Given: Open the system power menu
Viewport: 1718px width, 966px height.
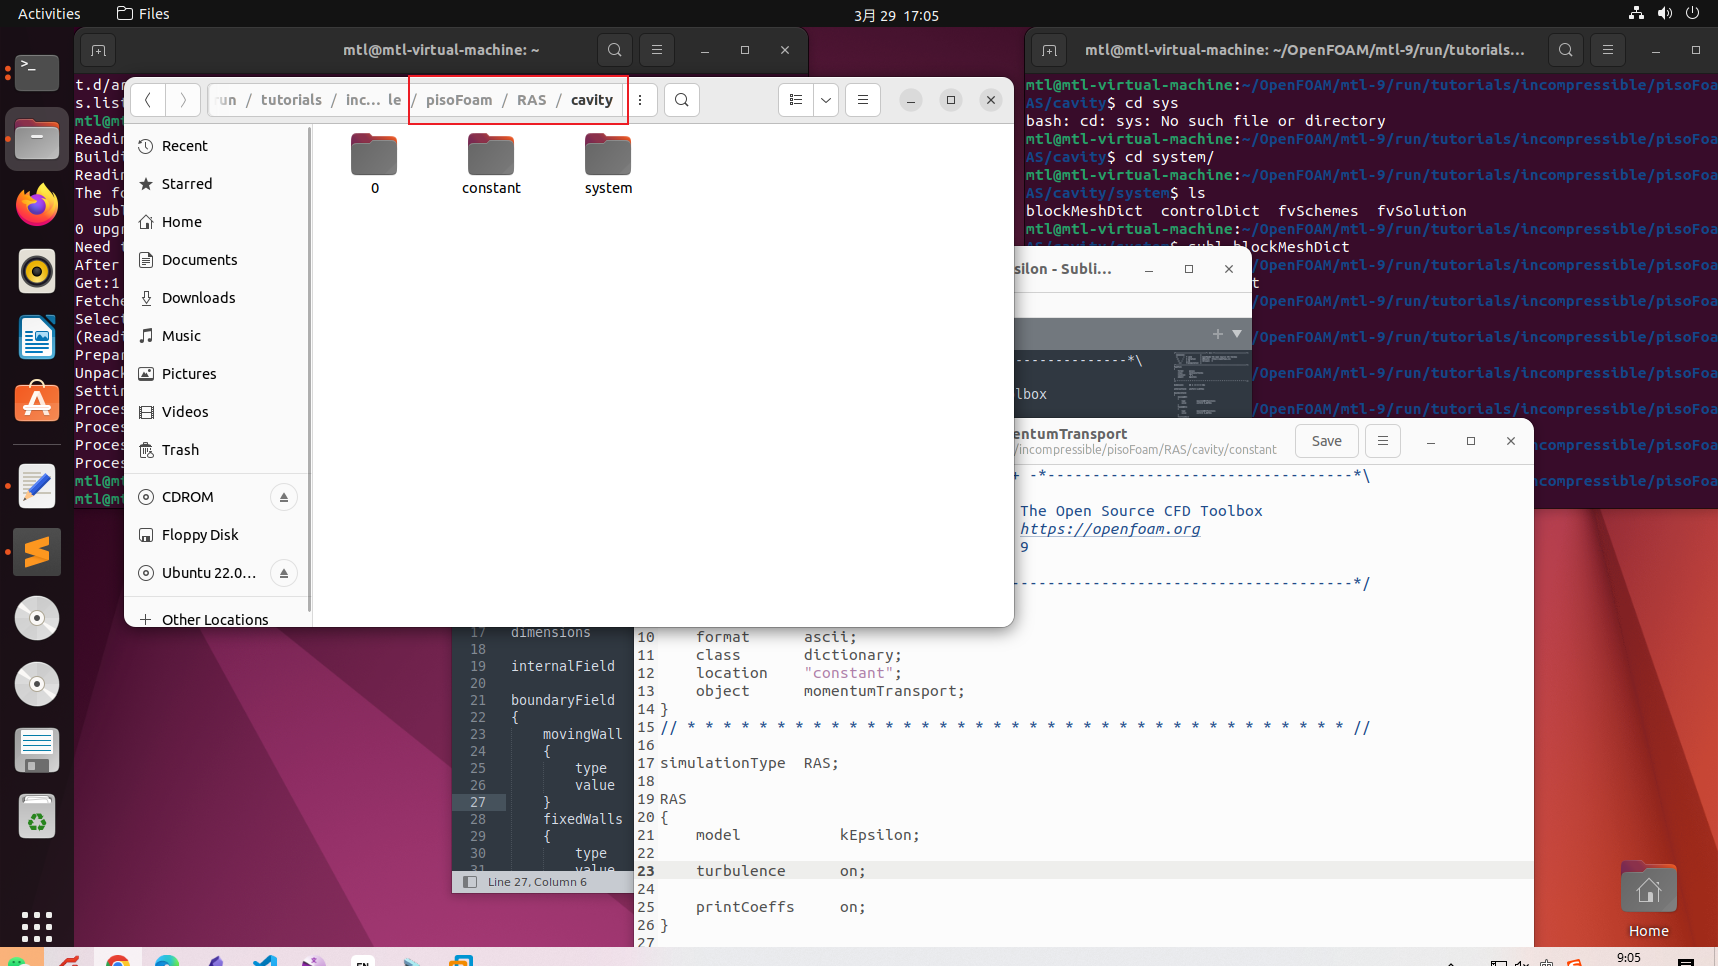Looking at the screenshot, I should tap(1692, 13).
